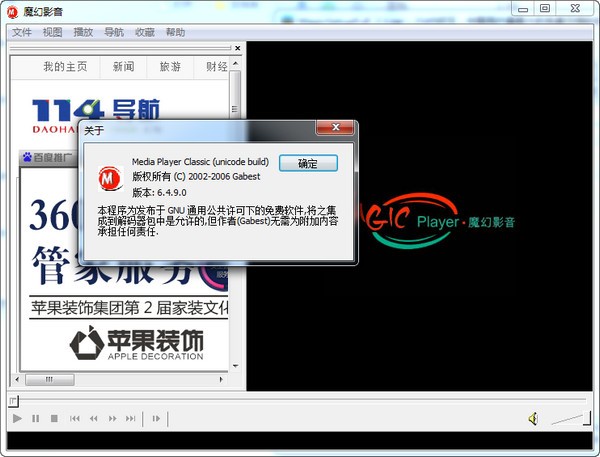The height and width of the screenshot is (457, 600).
Task: Skip to next track icon
Action: (132, 418)
